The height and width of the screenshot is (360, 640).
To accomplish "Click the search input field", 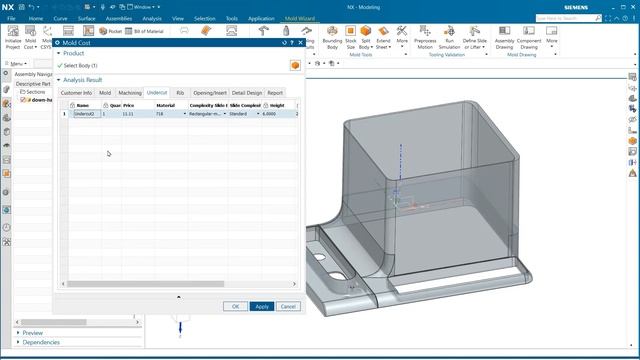I will pos(565,18).
